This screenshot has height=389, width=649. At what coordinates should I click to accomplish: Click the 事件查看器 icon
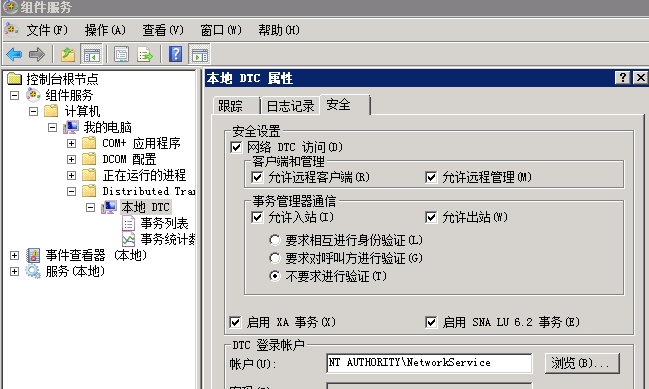(33, 255)
